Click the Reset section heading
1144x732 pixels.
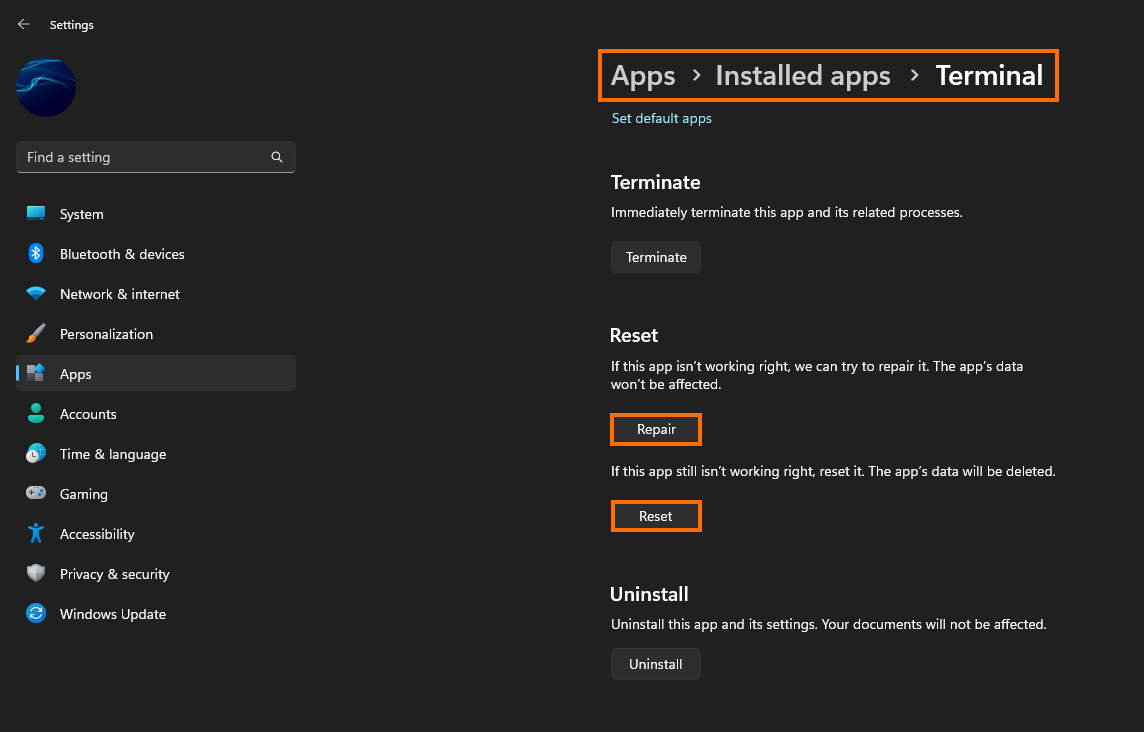click(x=634, y=336)
